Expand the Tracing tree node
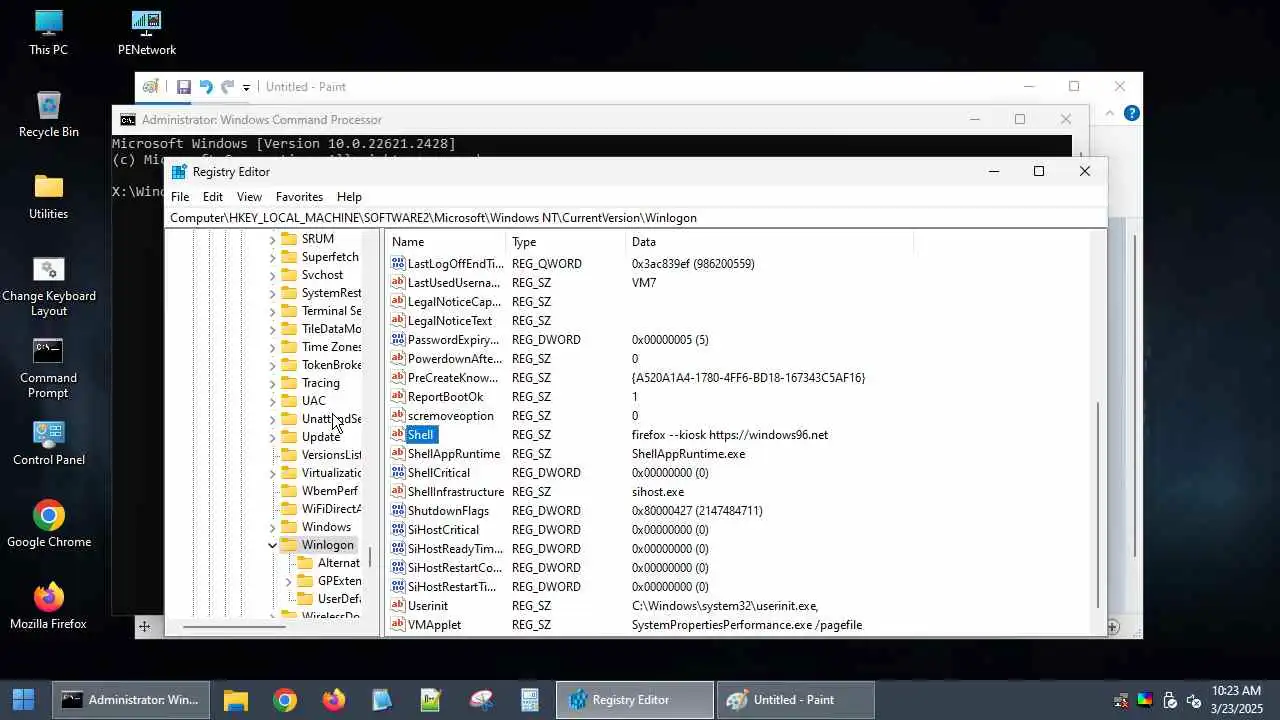 click(272, 383)
